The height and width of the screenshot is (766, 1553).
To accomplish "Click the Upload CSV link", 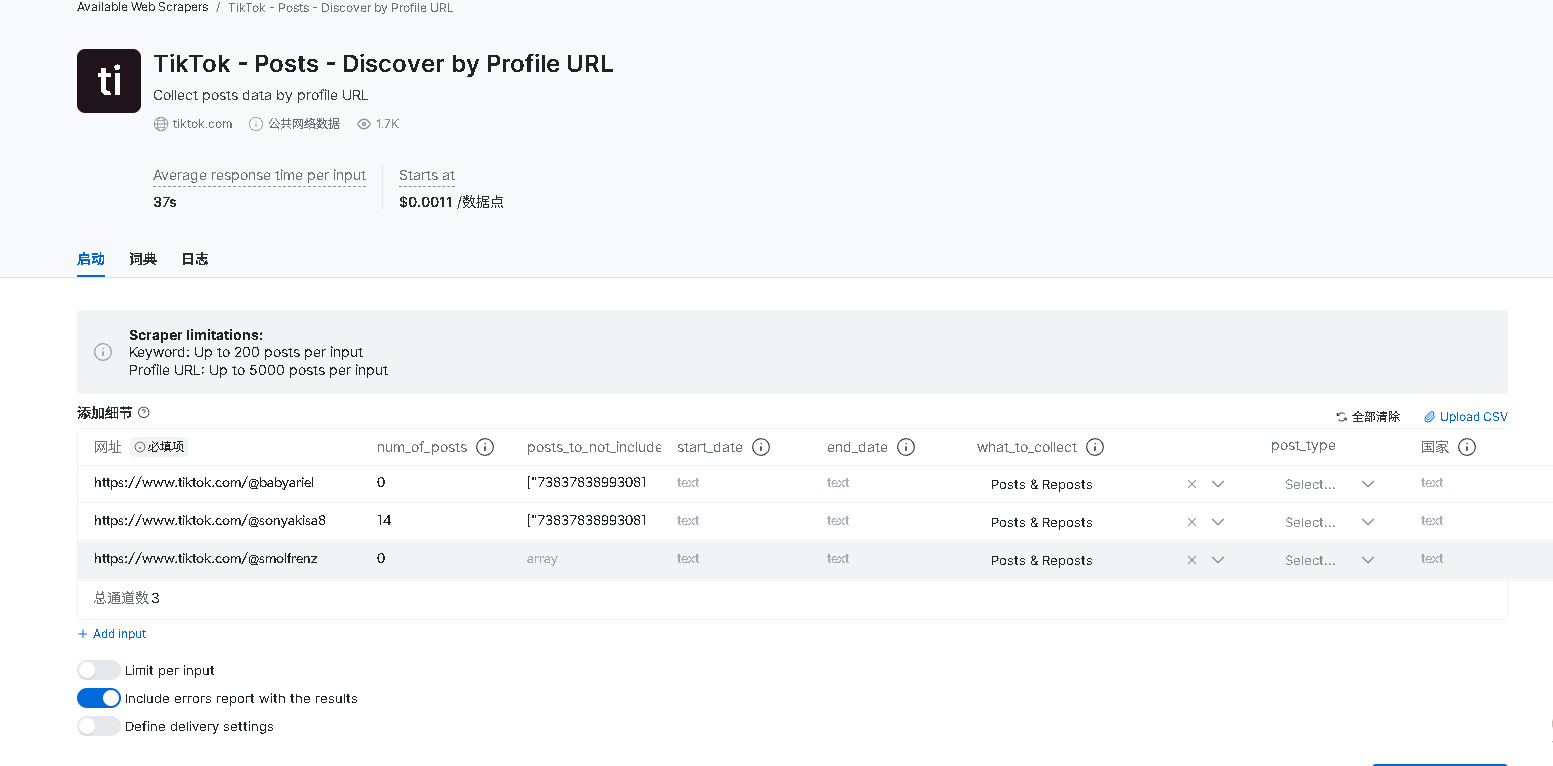I will click(1466, 417).
